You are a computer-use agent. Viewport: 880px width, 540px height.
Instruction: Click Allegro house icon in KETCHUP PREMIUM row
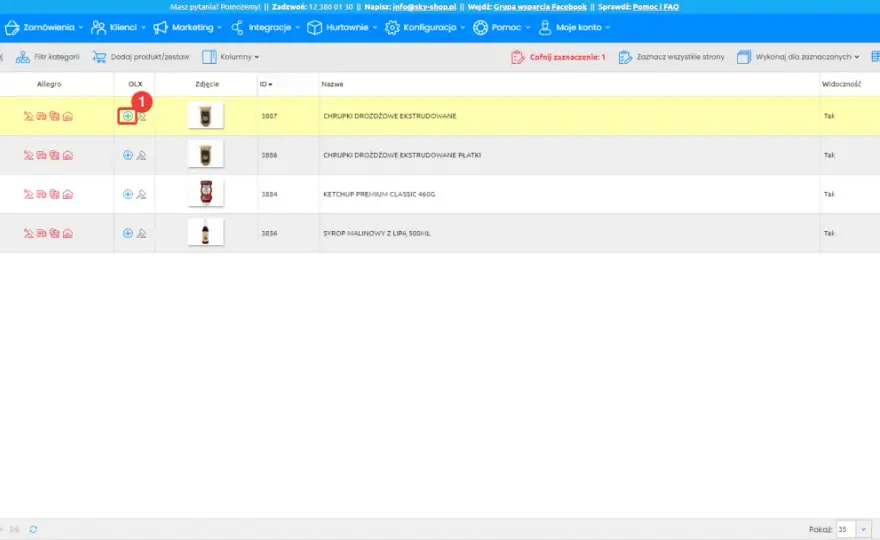tap(68, 194)
